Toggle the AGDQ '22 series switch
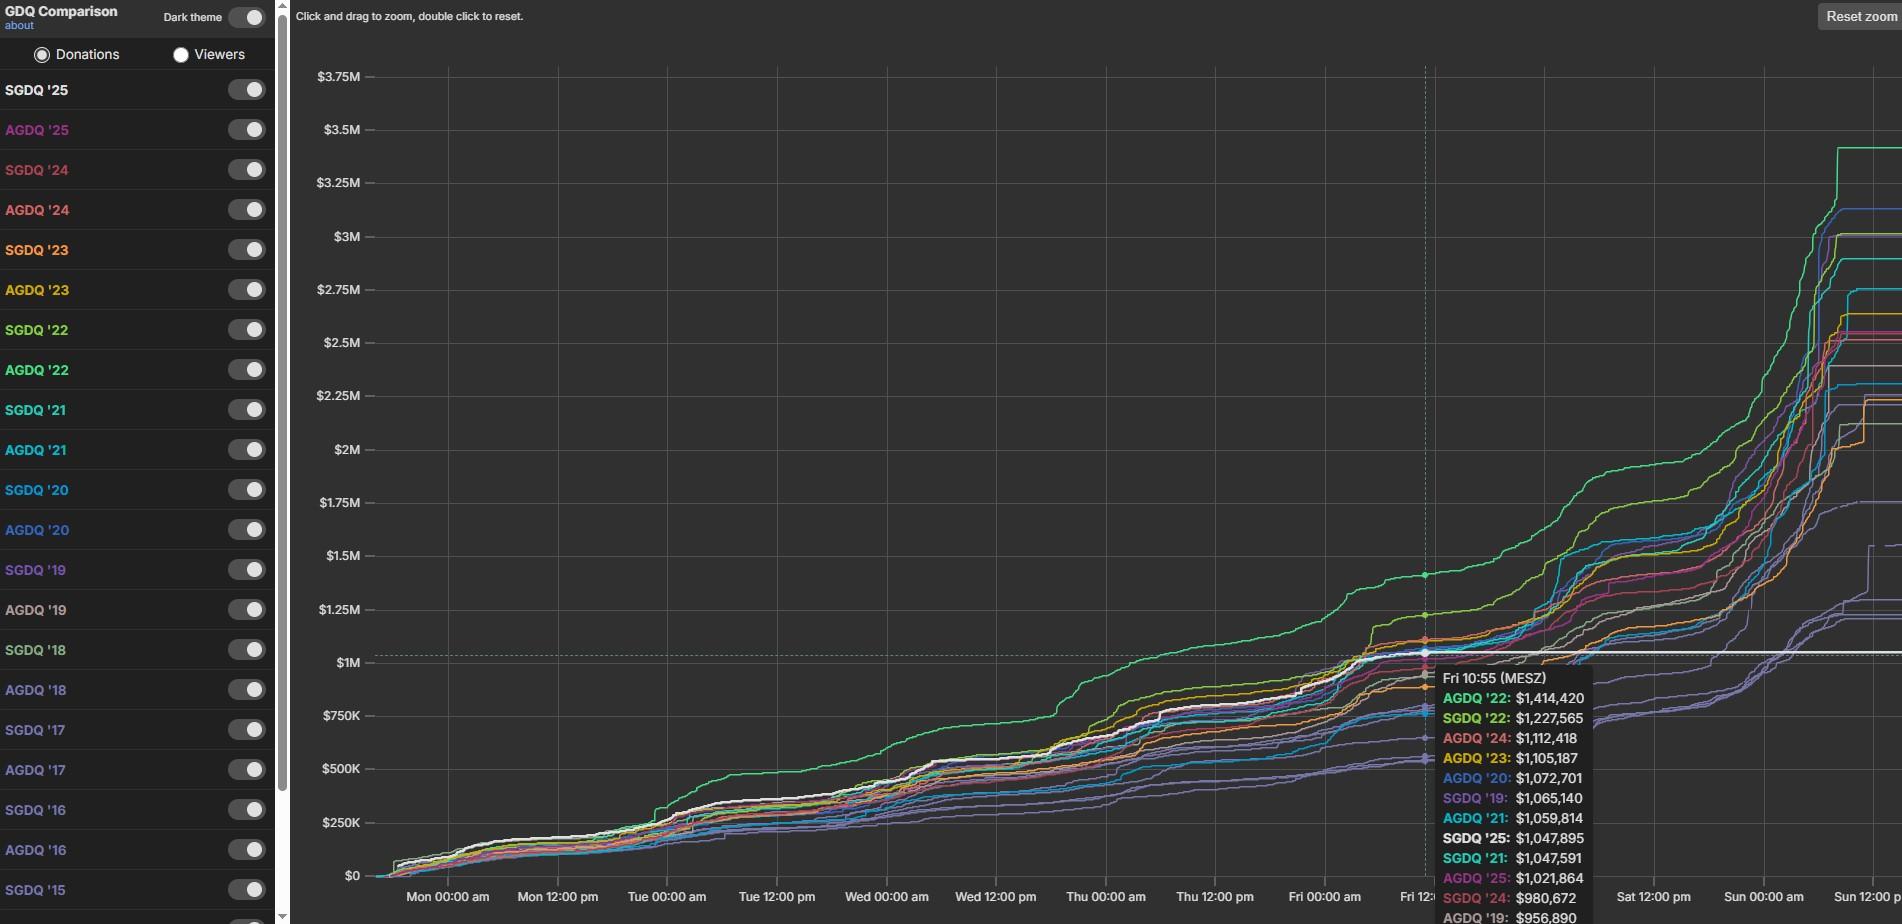Viewport: 1902px width, 924px height. (x=246, y=370)
